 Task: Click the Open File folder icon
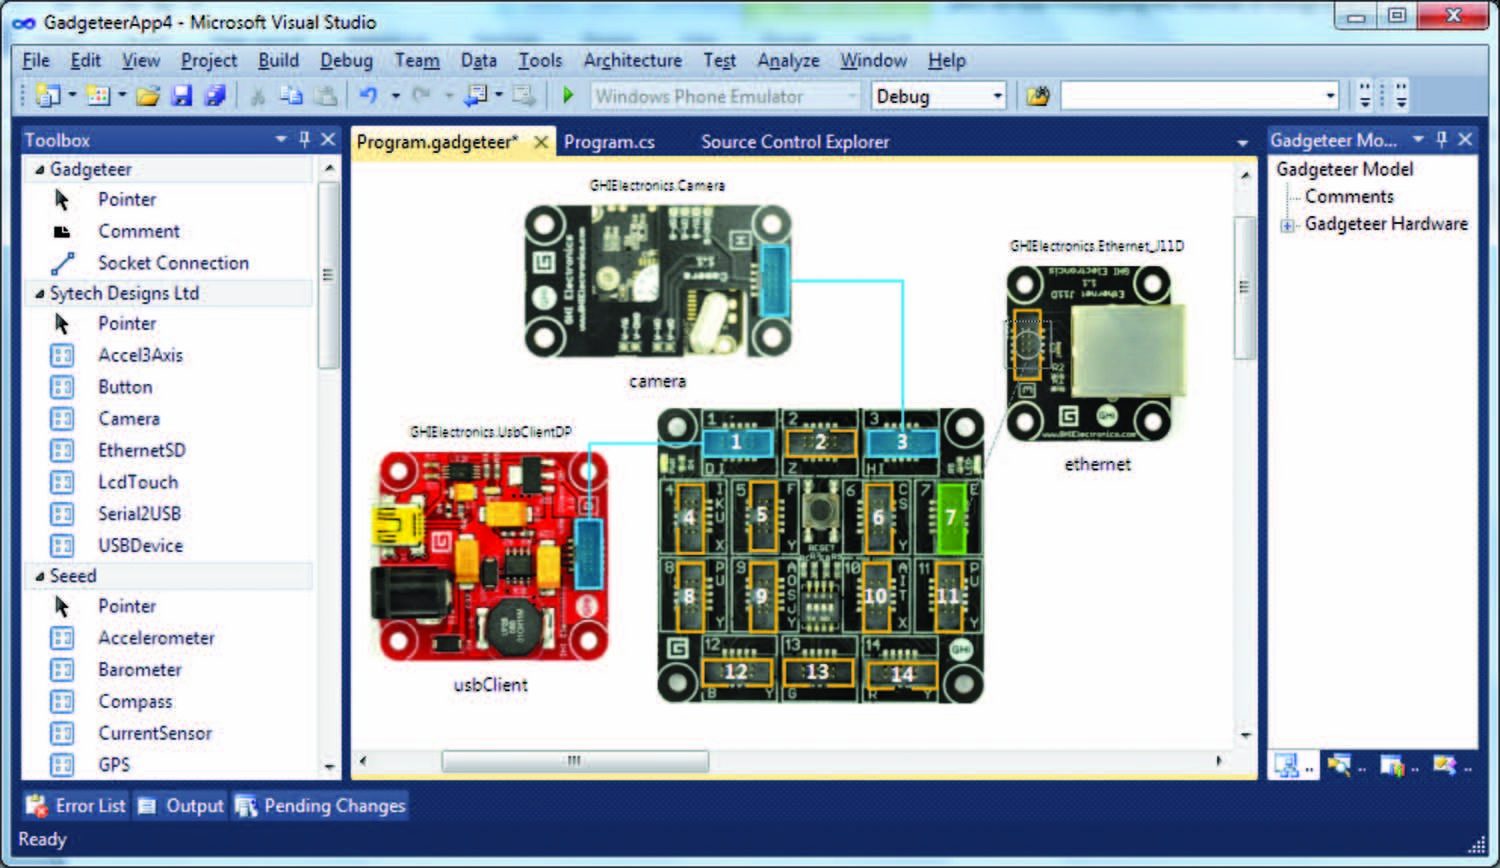(148, 96)
